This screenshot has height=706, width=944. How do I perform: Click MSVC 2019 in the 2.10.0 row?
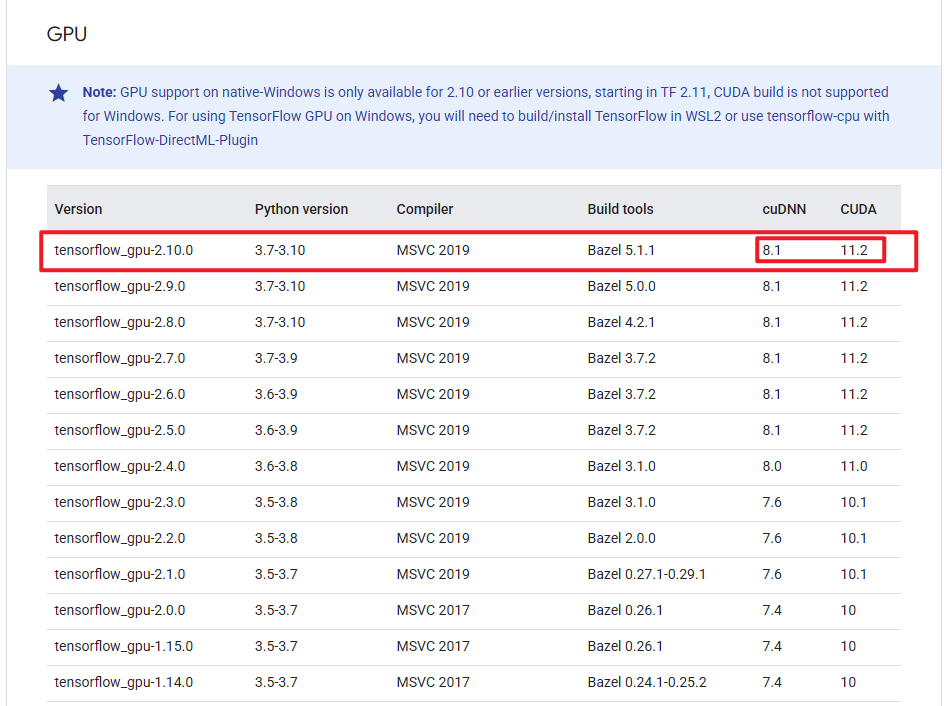click(x=433, y=250)
